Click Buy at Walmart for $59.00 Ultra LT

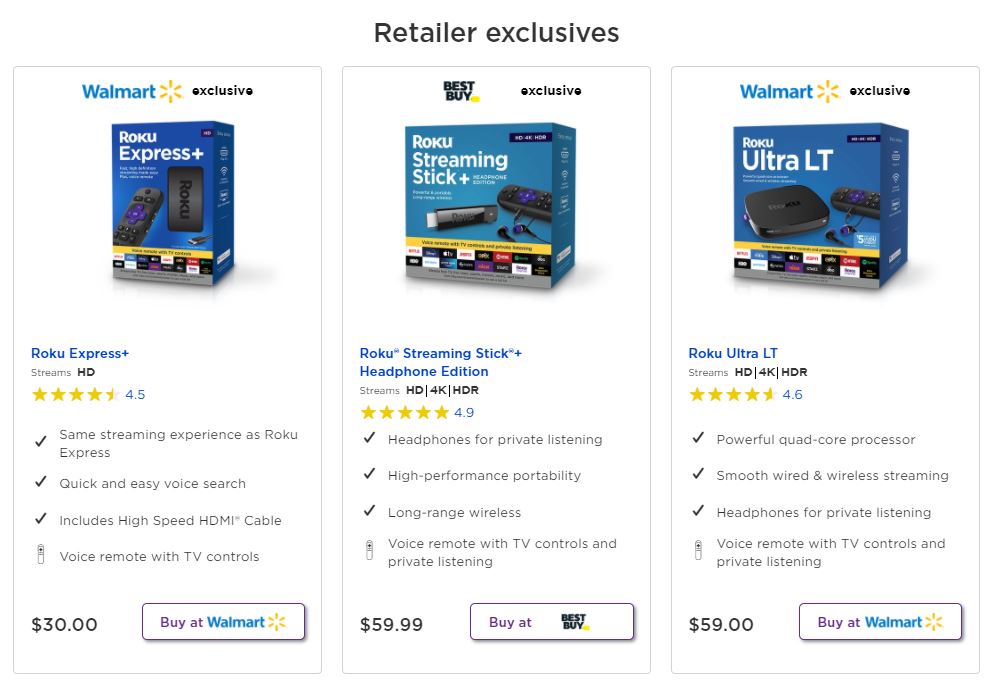[880, 621]
